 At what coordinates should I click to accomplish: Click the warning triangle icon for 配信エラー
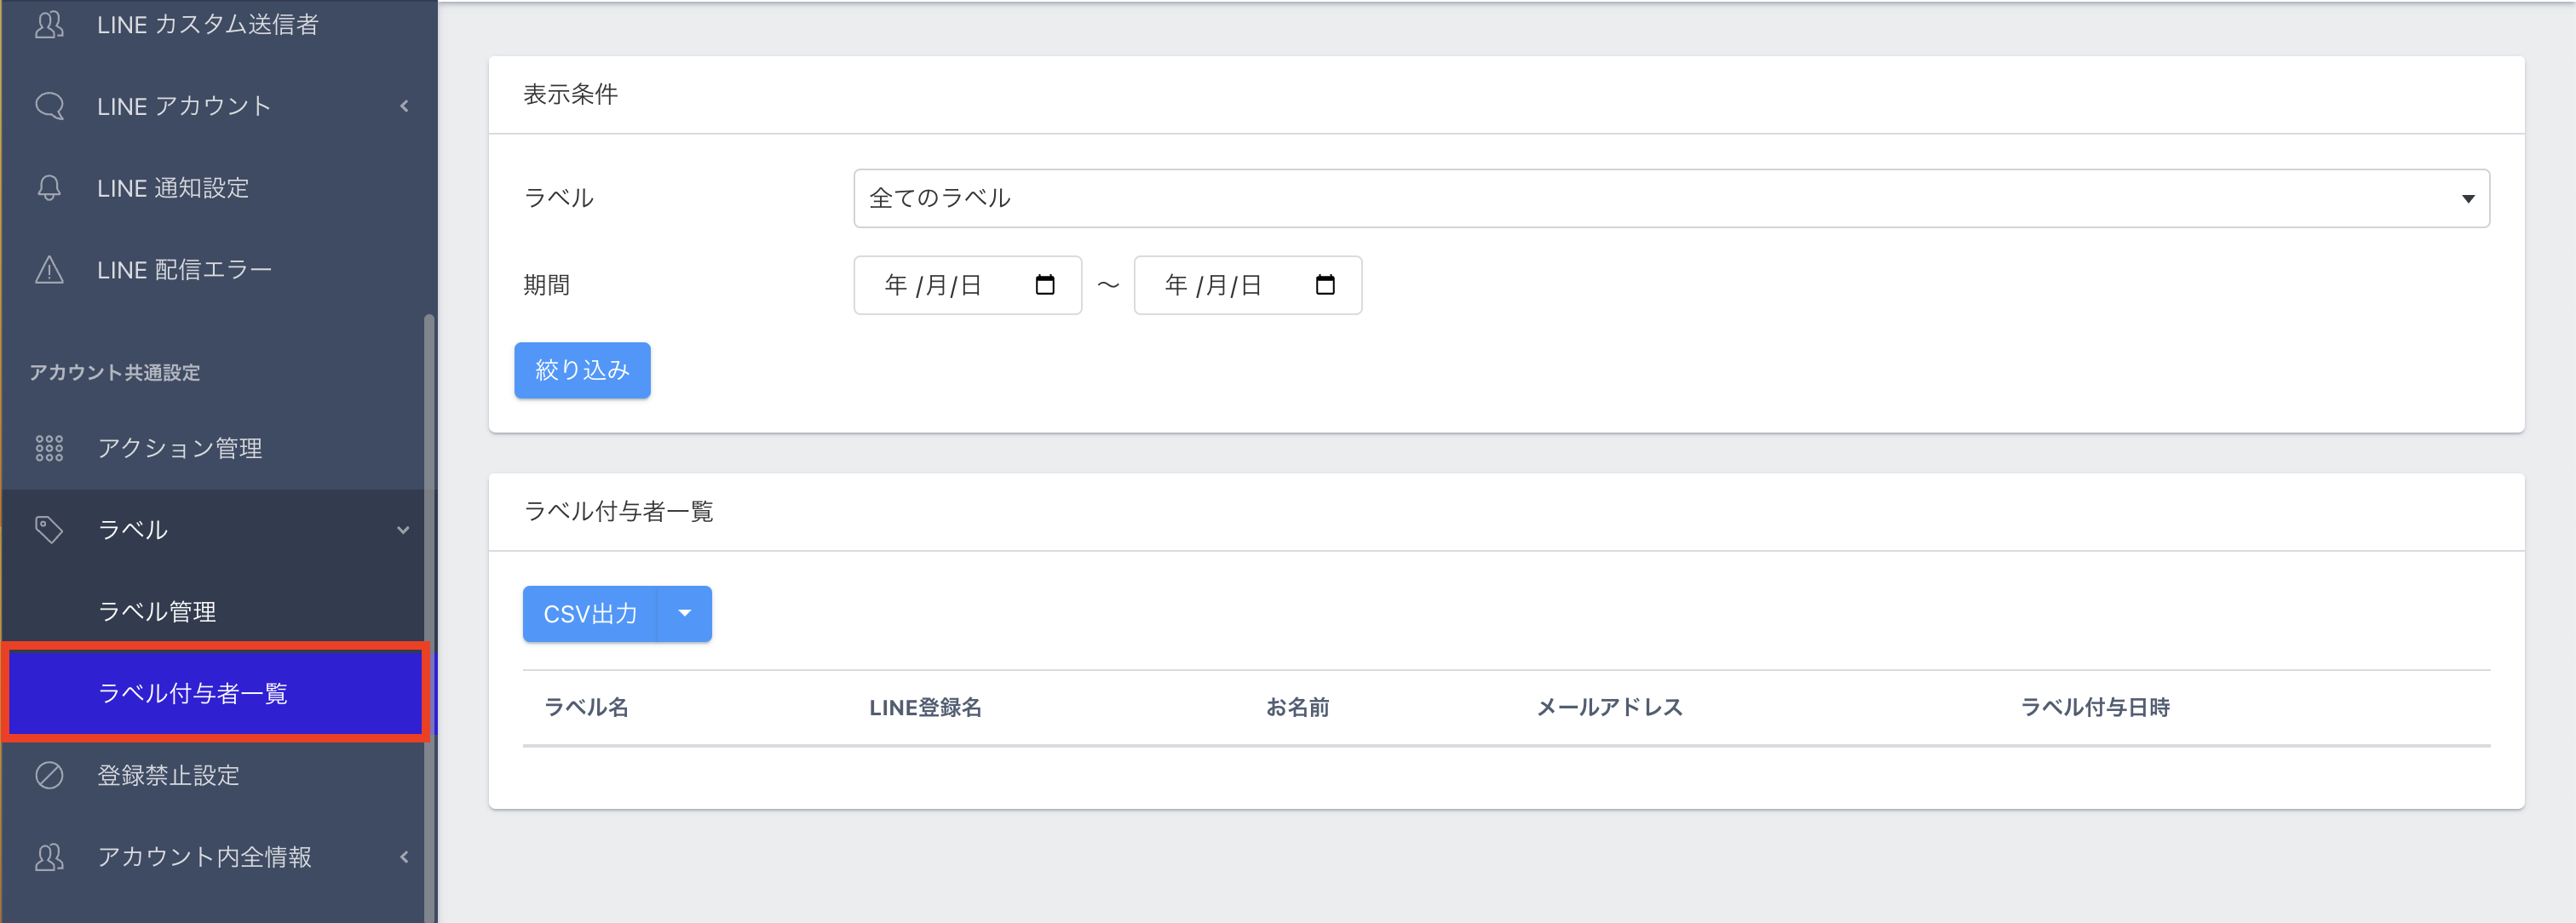click(49, 270)
